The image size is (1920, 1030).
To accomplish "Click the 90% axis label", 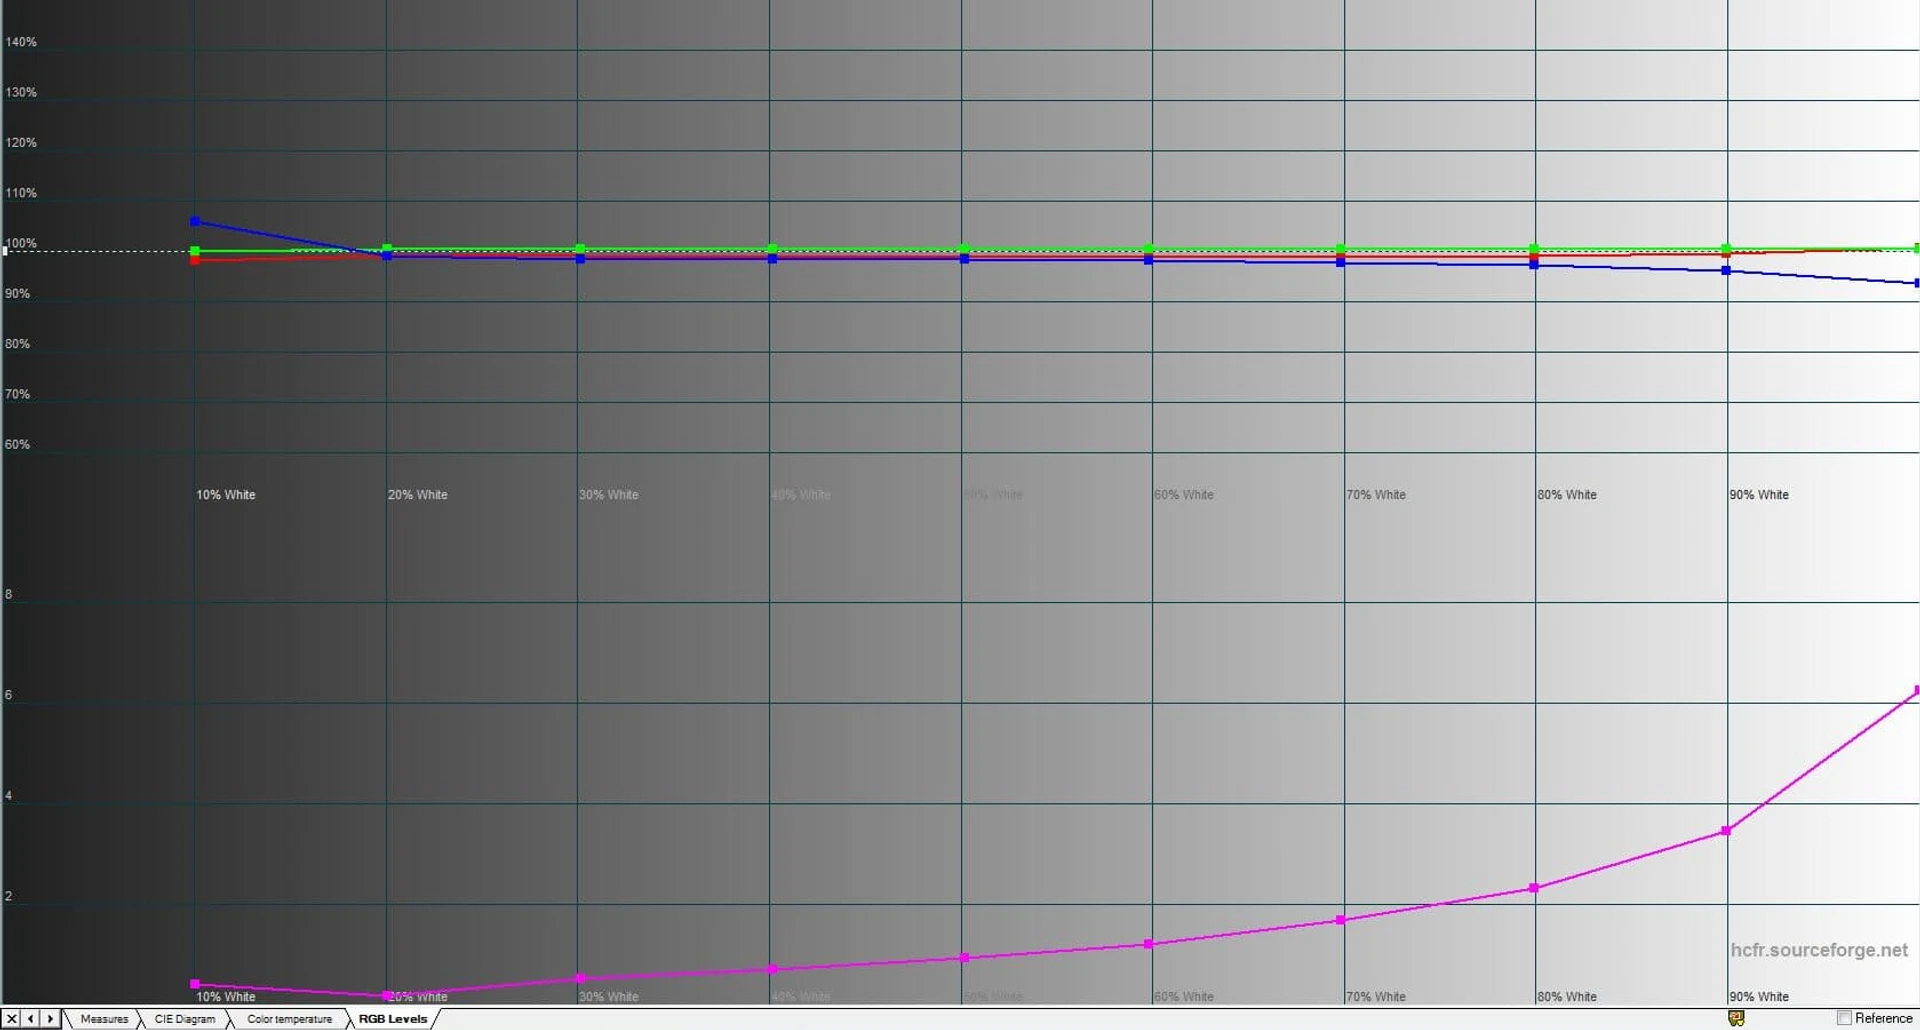I will 17,294.
